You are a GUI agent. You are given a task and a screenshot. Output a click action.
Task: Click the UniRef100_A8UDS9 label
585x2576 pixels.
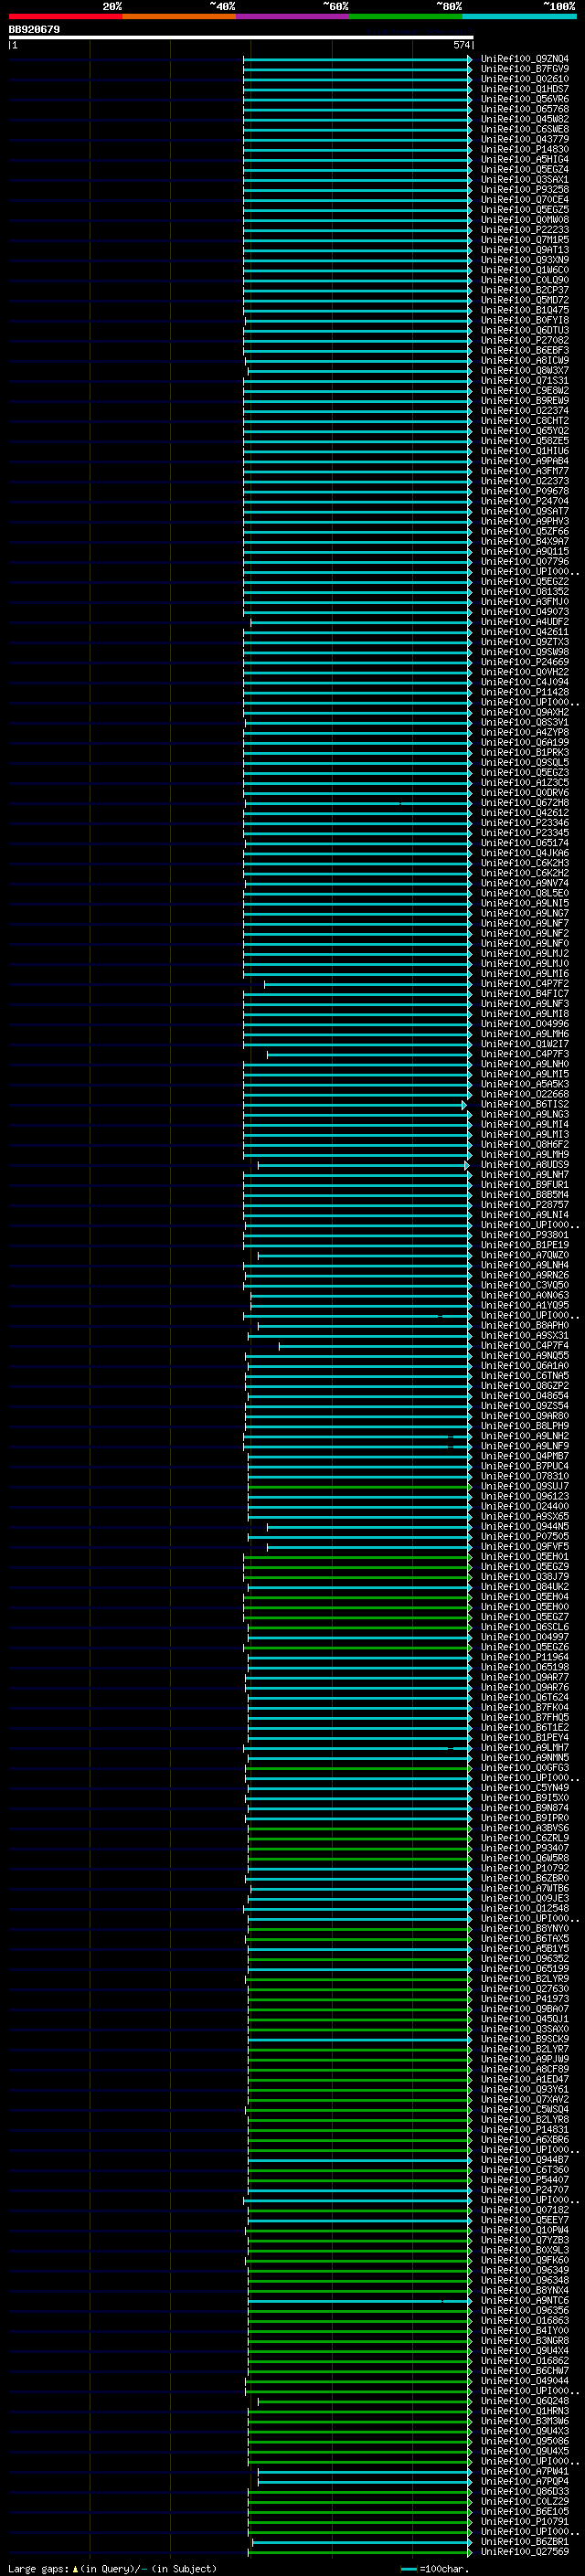[x=525, y=1164]
